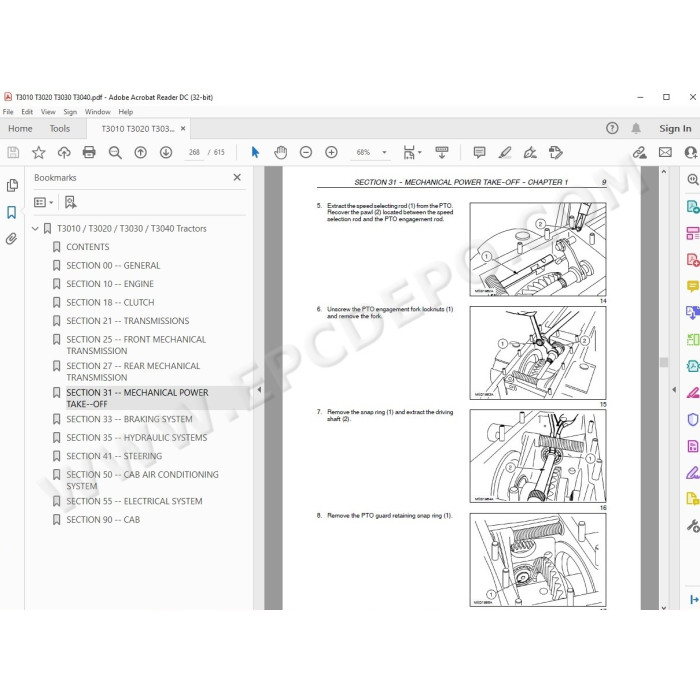
Task: Print the document with printer icon
Action: pos(89,153)
